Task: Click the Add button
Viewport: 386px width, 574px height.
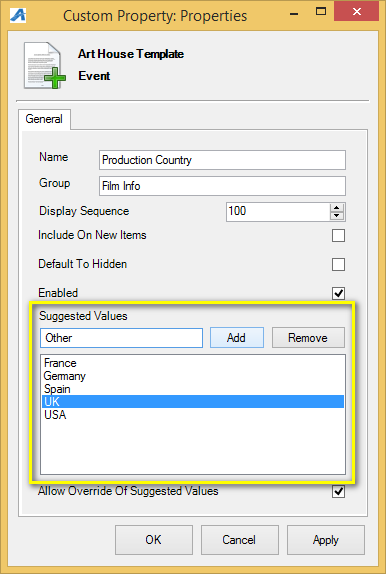Action: tap(237, 338)
